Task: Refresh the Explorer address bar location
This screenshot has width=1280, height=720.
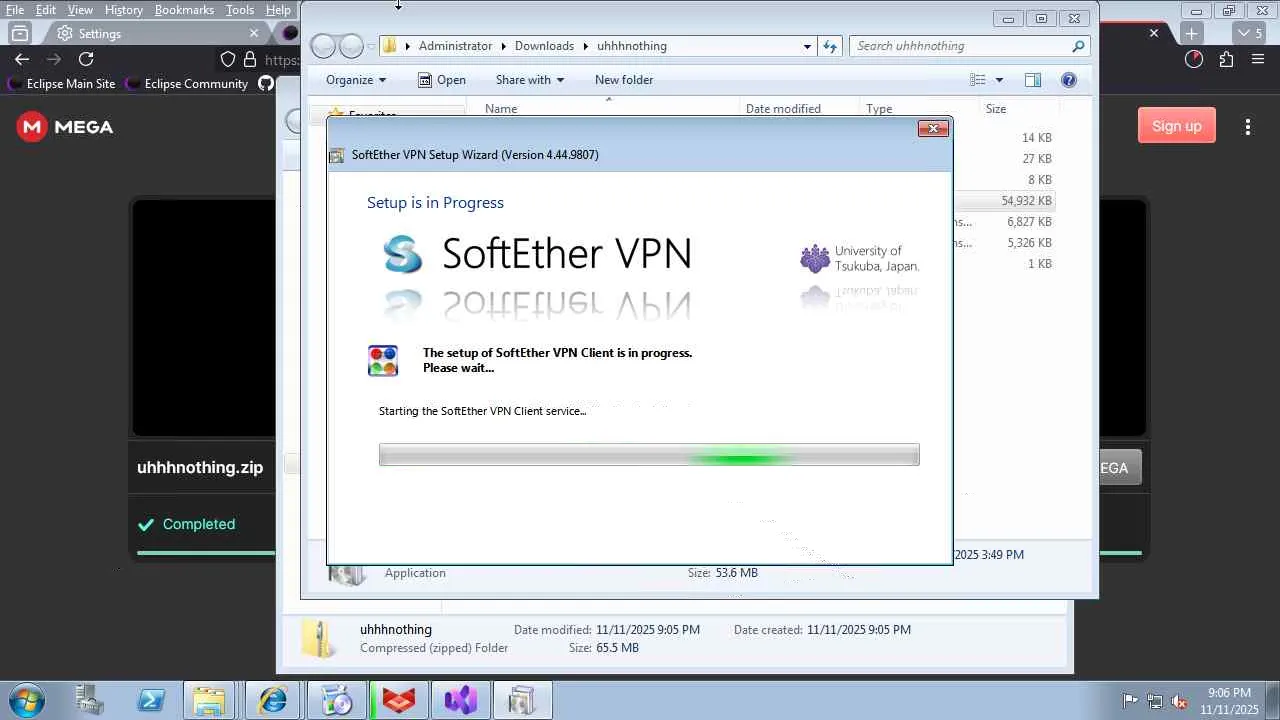Action: click(830, 46)
